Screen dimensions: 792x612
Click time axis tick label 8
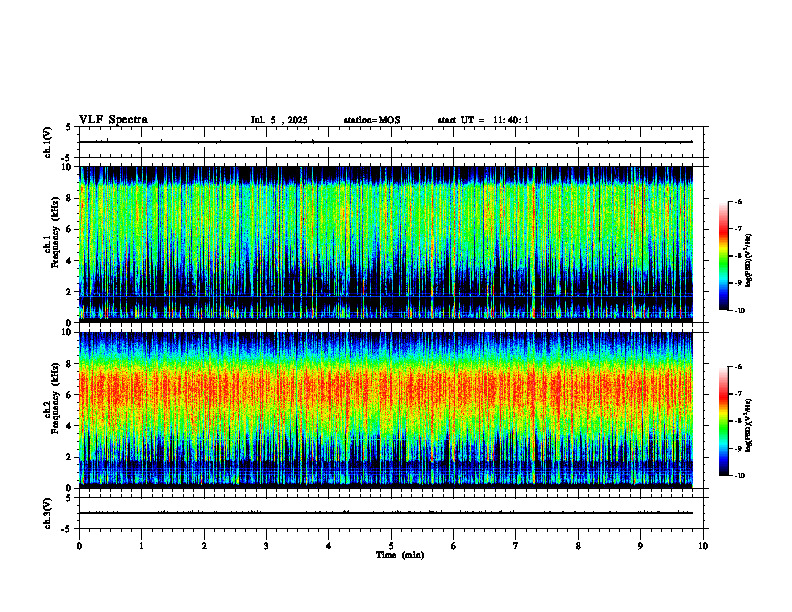click(x=578, y=546)
